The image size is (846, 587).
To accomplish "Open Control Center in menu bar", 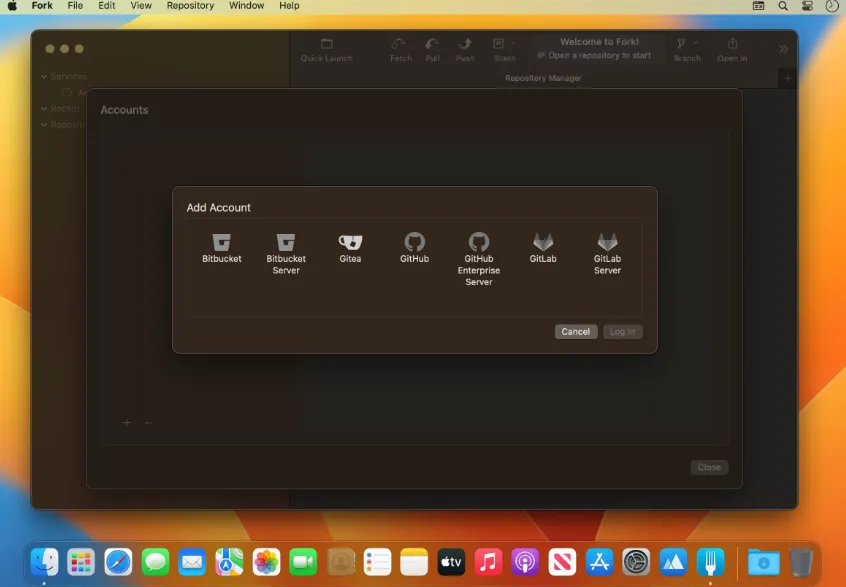I will tap(808, 6).
